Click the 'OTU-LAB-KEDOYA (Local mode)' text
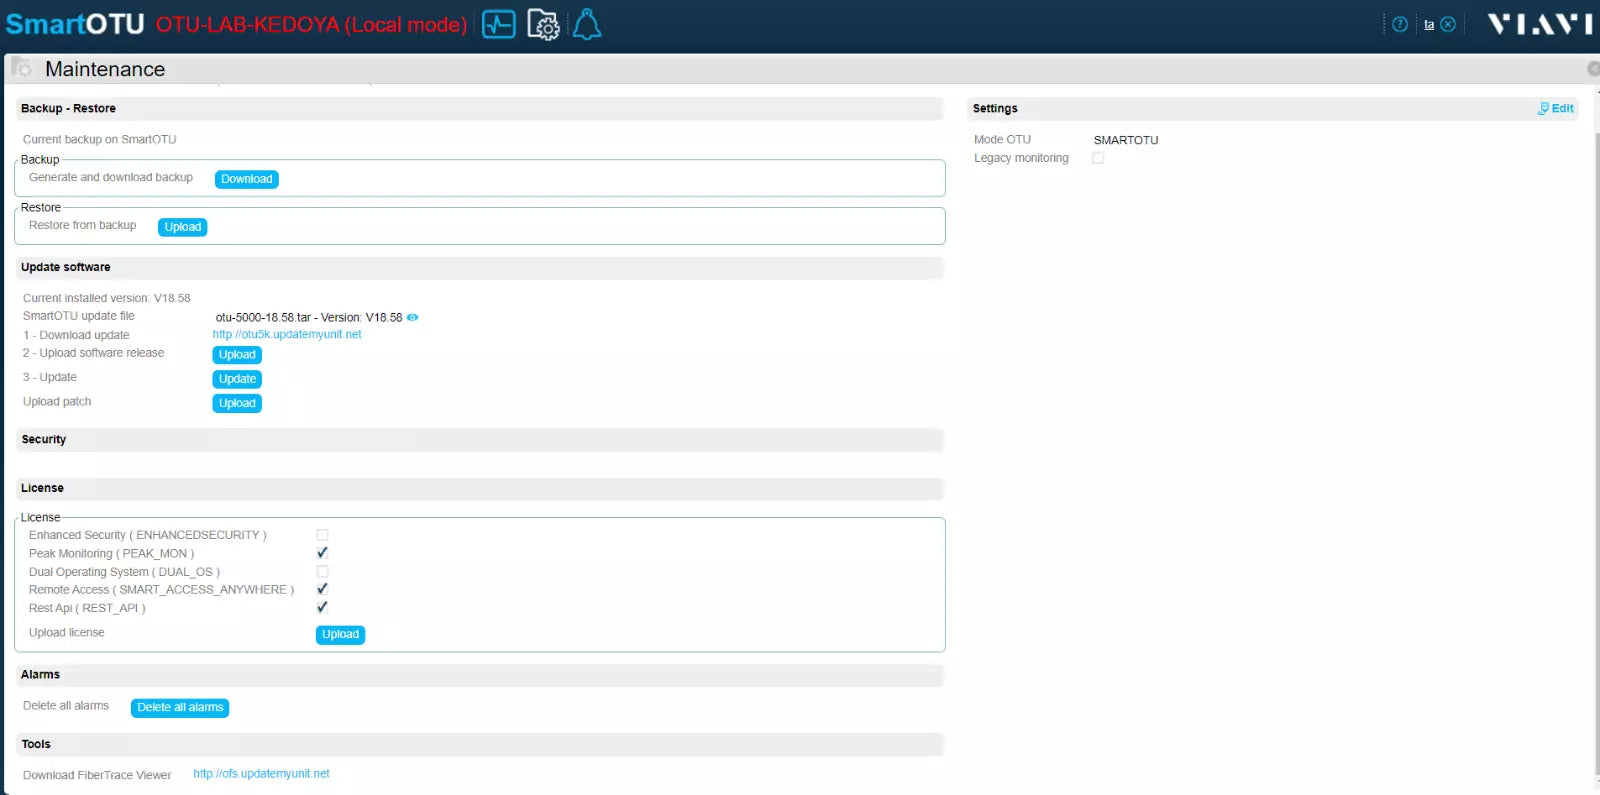Image resolution: width=1600 pixels, height=795 pixels. tap(311, 24)
